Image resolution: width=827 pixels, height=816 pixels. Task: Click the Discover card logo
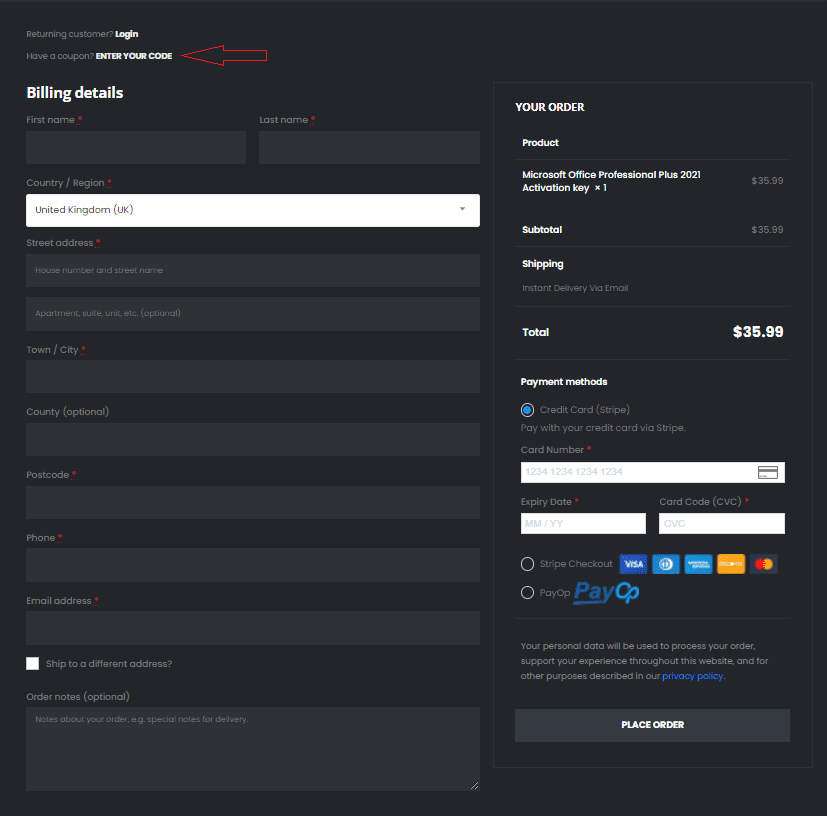[731, 564]
